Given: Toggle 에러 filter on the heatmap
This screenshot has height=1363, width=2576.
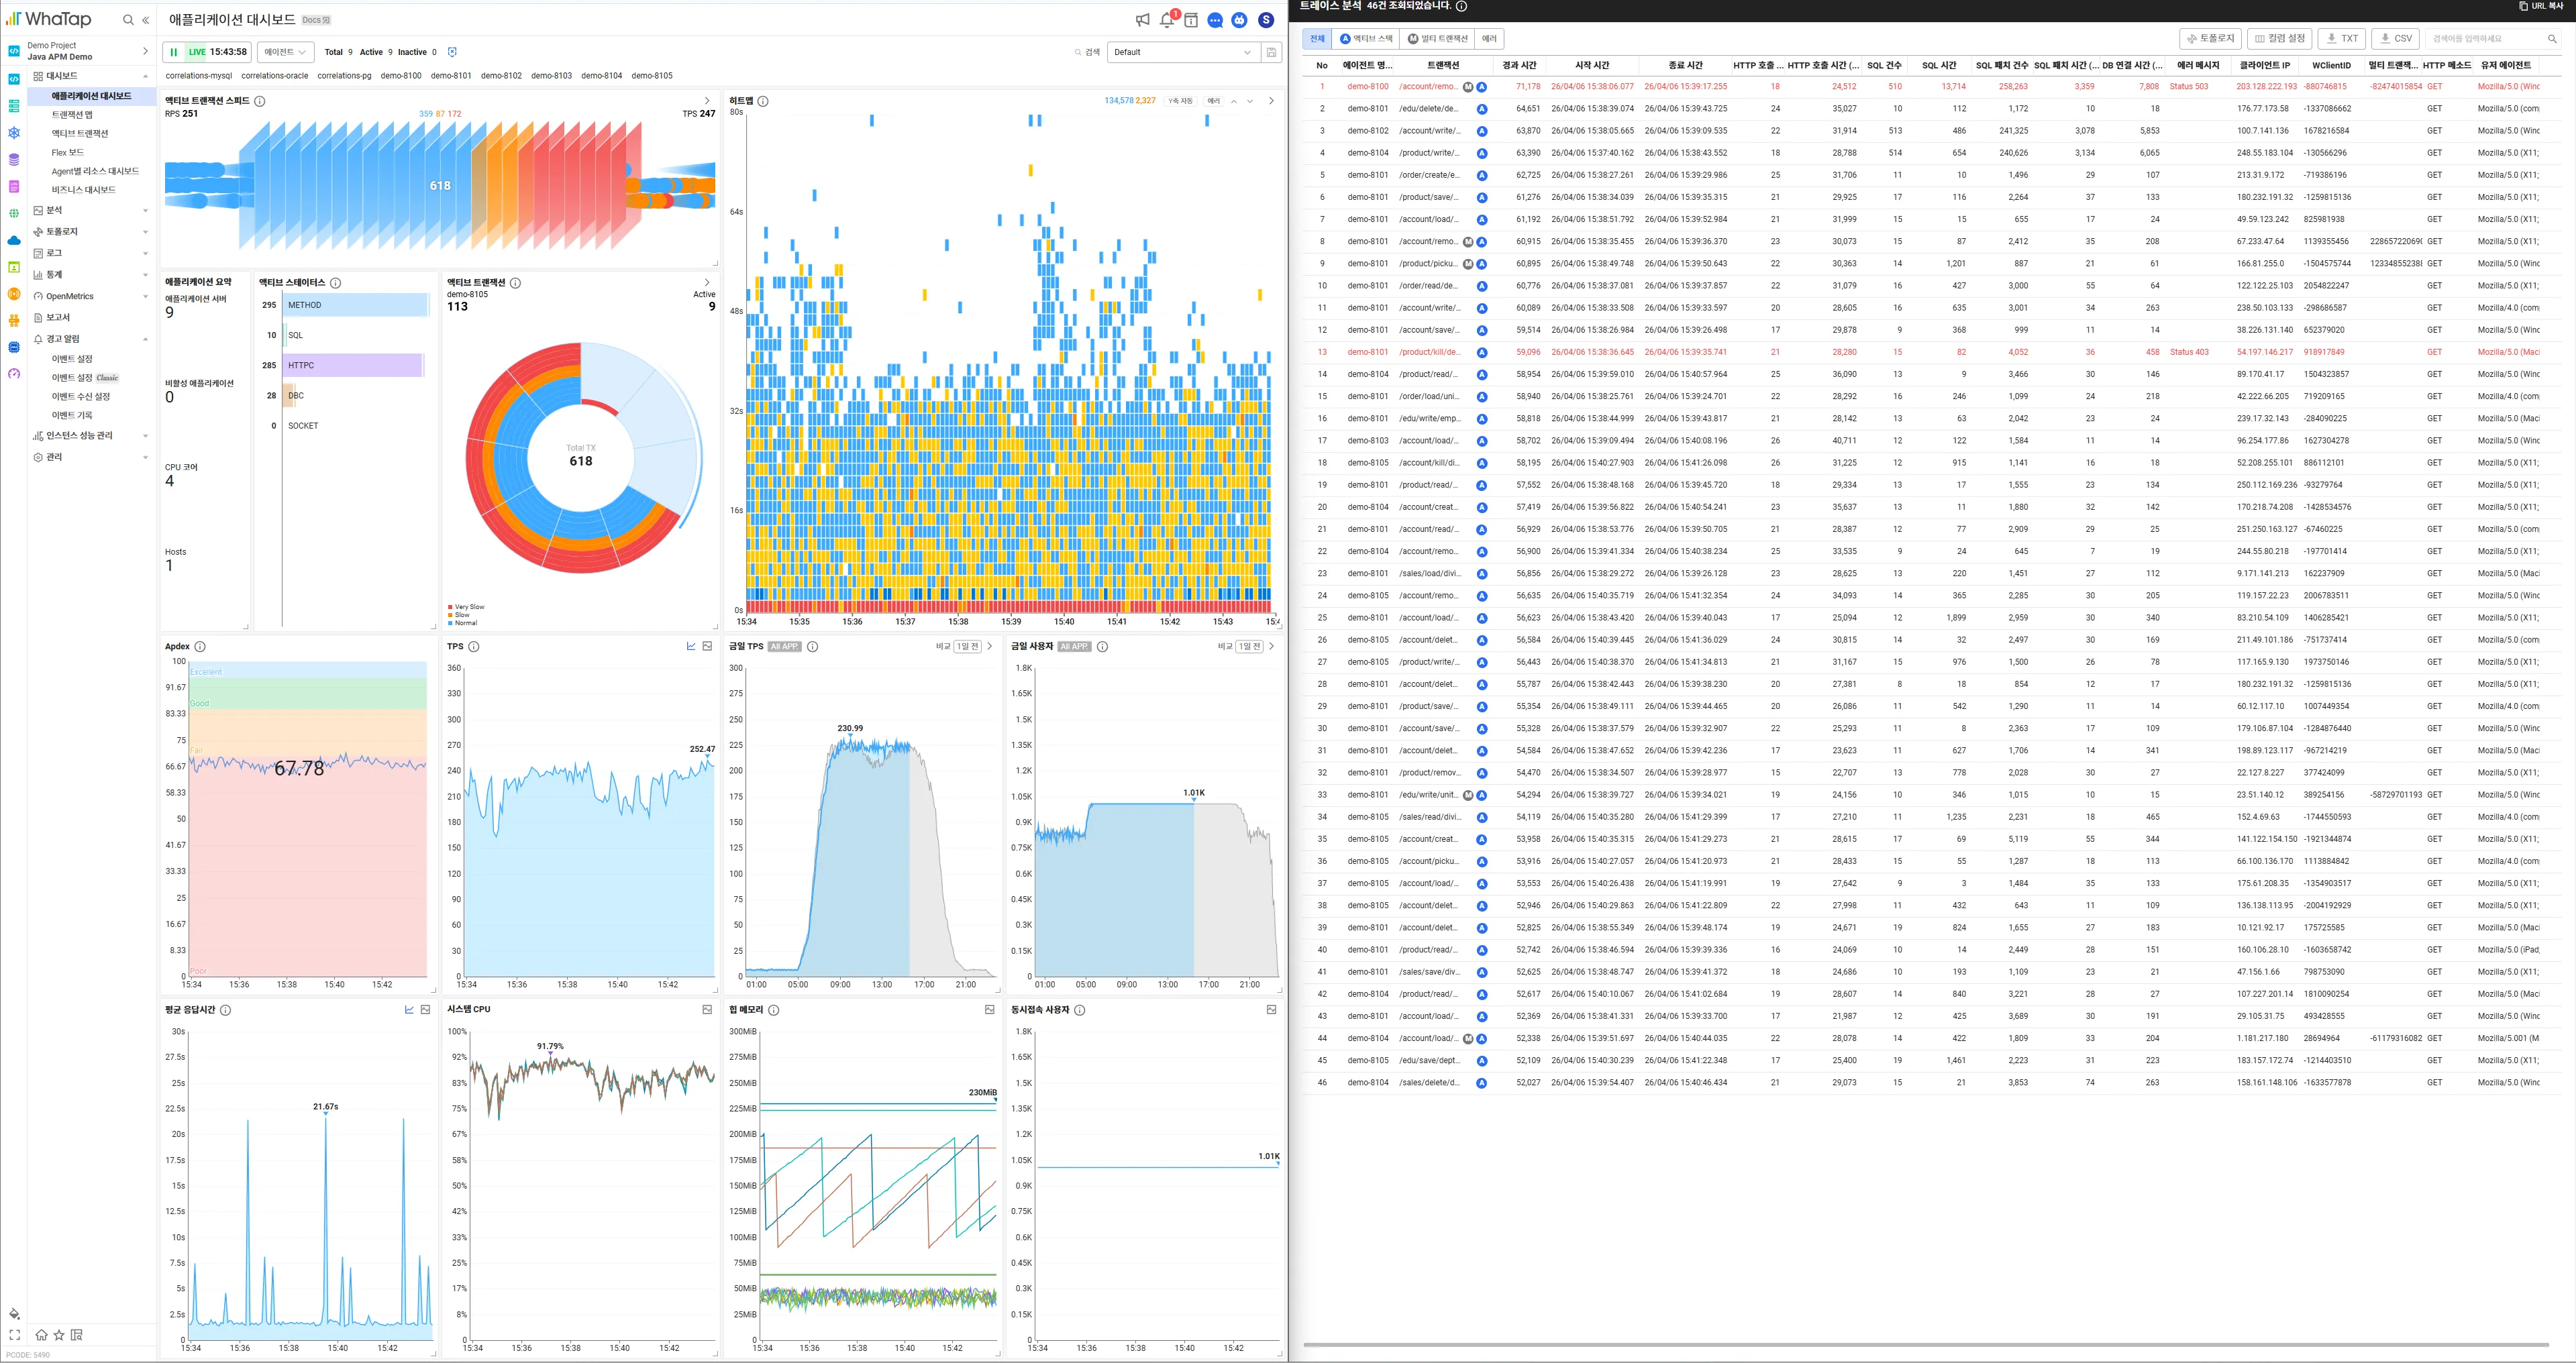Looking at the screenshot, I should coord(1213,101).
